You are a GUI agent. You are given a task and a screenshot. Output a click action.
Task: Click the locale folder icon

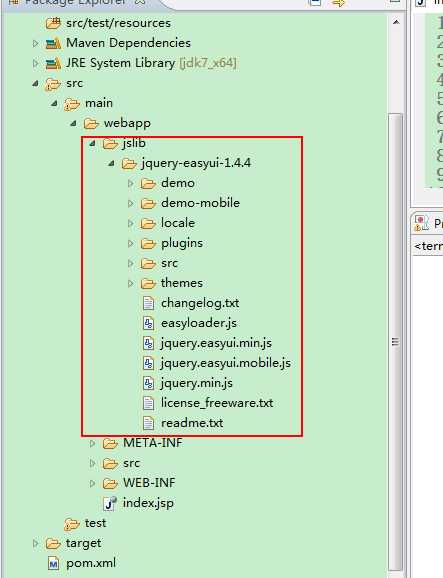pyautogui.click(x=148, y=223)
